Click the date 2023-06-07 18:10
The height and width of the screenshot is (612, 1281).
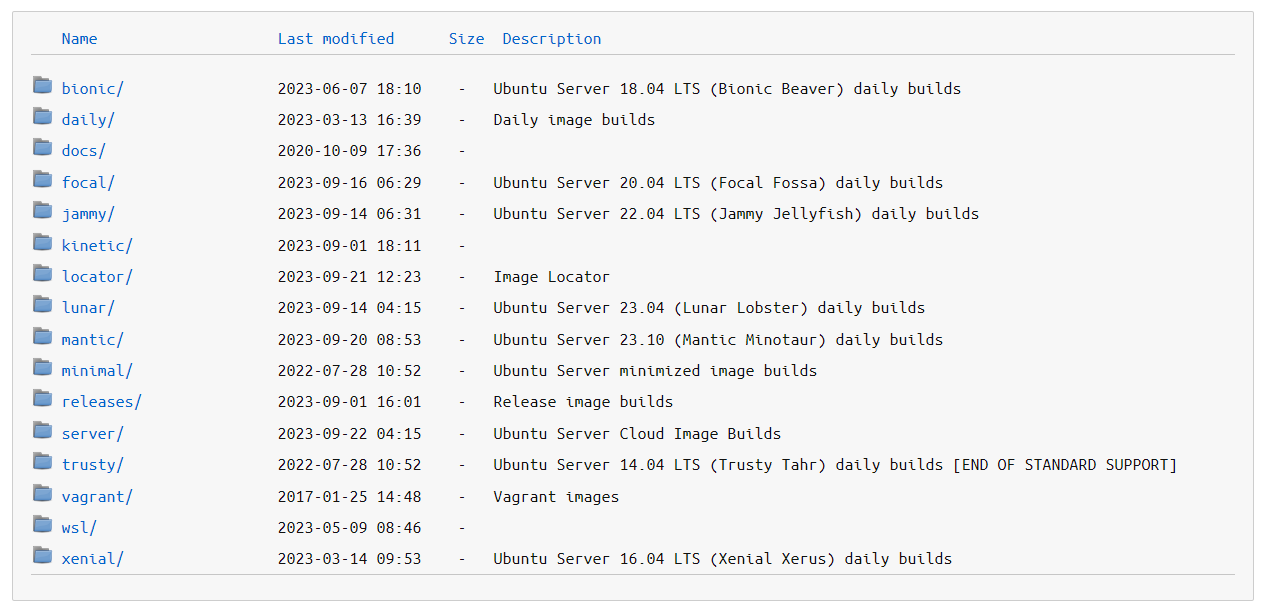click(350, 89)
